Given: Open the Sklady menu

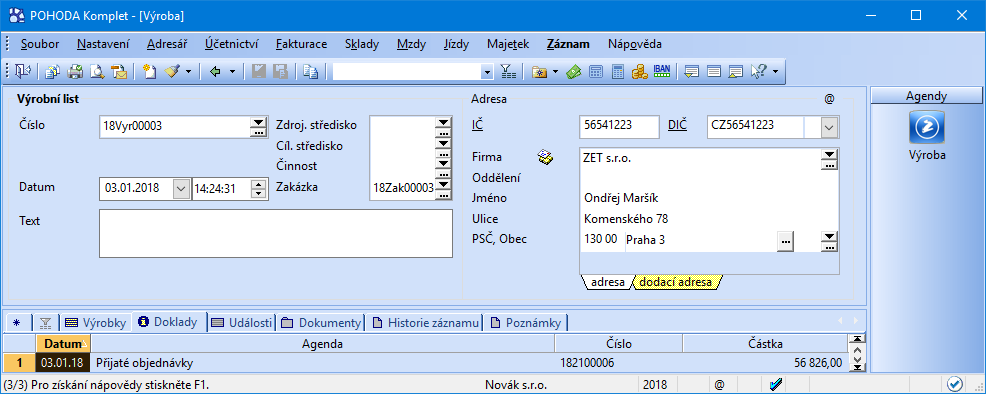Looking at the screenshot, I should (362, 44).
